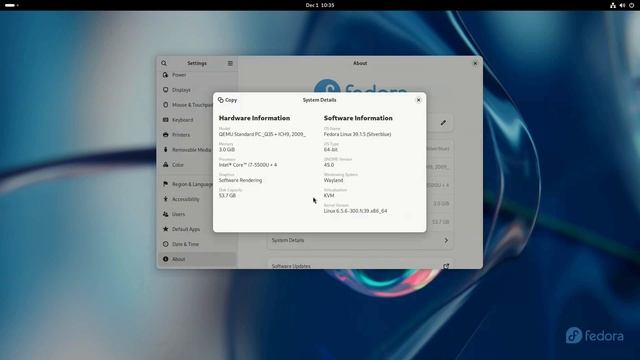
Task: Open Software Updates external link icon
Action: pyautogui.click(x=446, y=266)
